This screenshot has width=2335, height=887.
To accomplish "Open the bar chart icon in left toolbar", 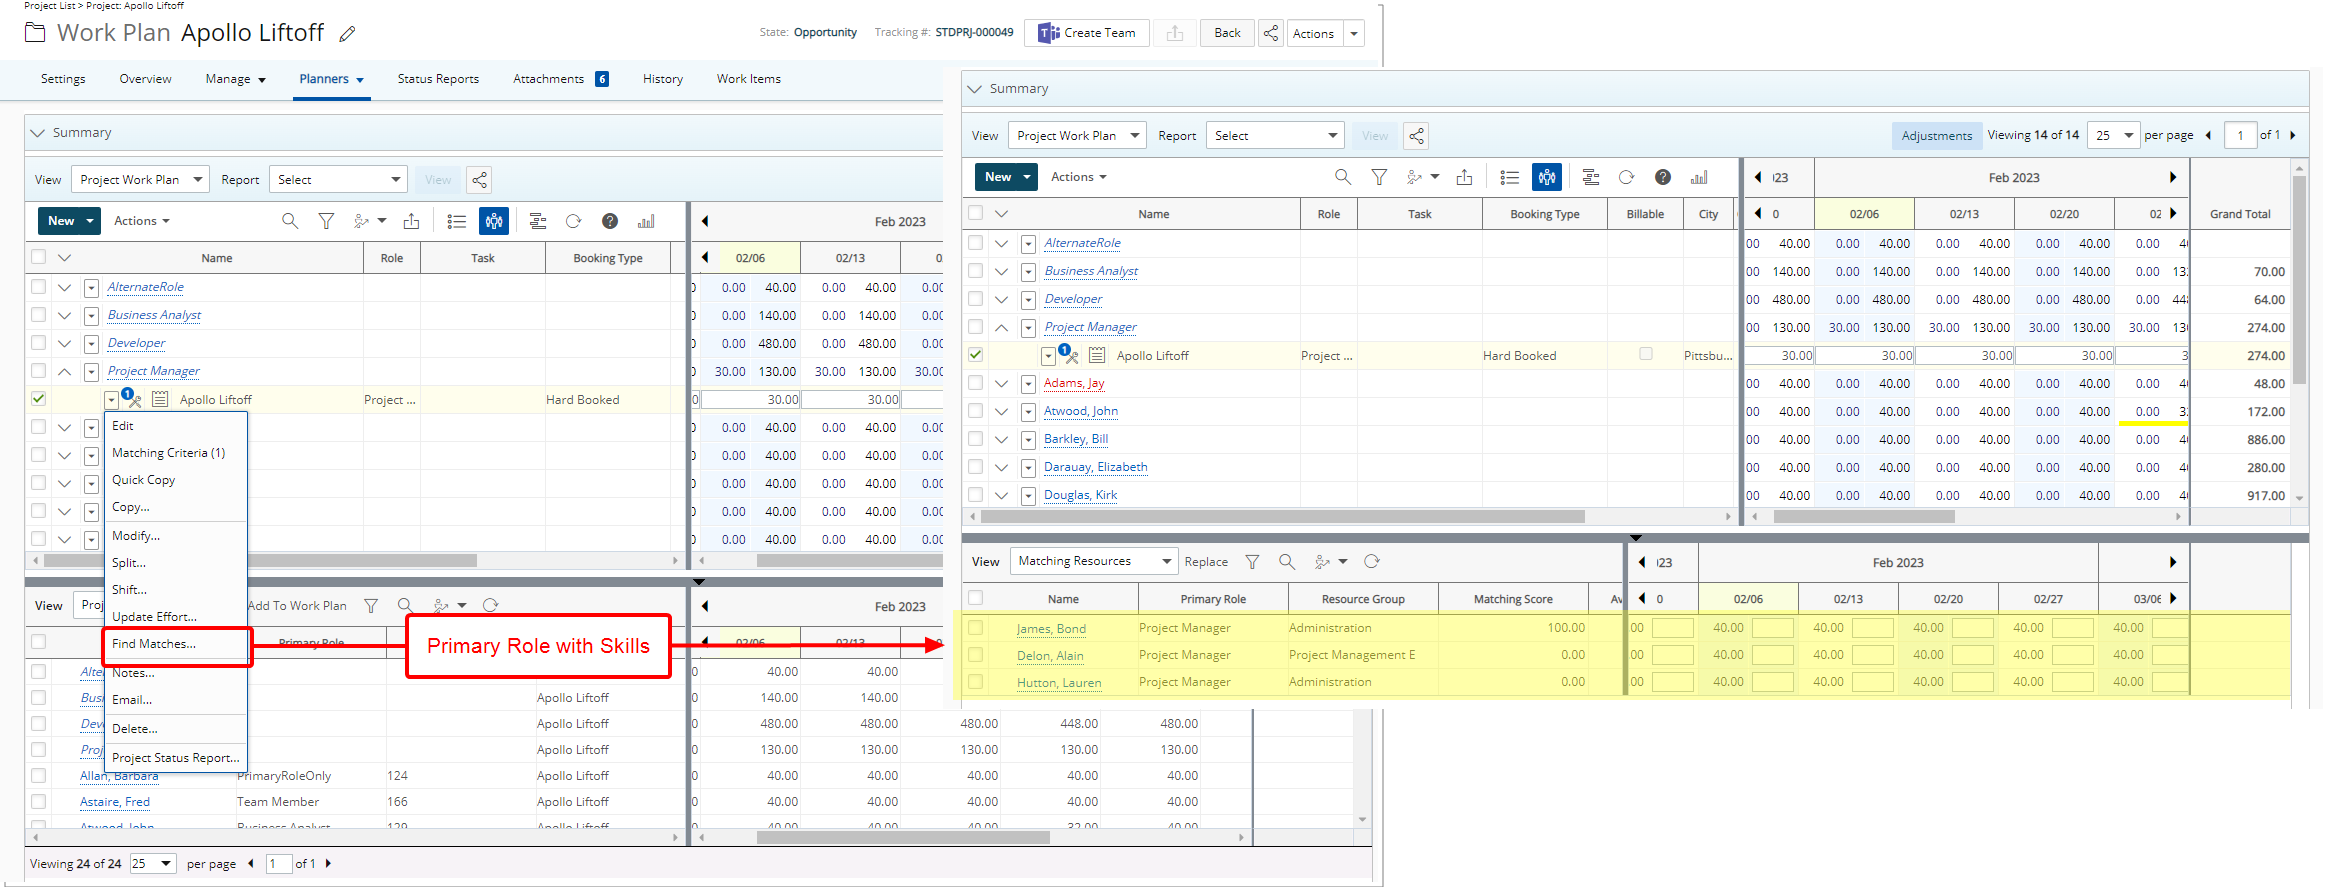I will (646, 221).
